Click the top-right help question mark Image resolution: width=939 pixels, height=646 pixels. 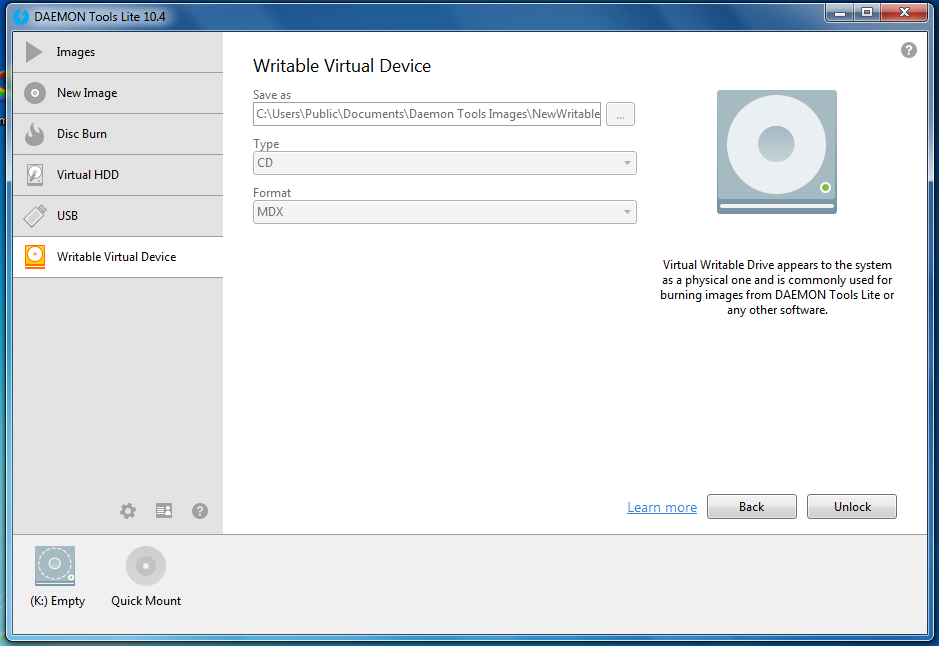908,50
